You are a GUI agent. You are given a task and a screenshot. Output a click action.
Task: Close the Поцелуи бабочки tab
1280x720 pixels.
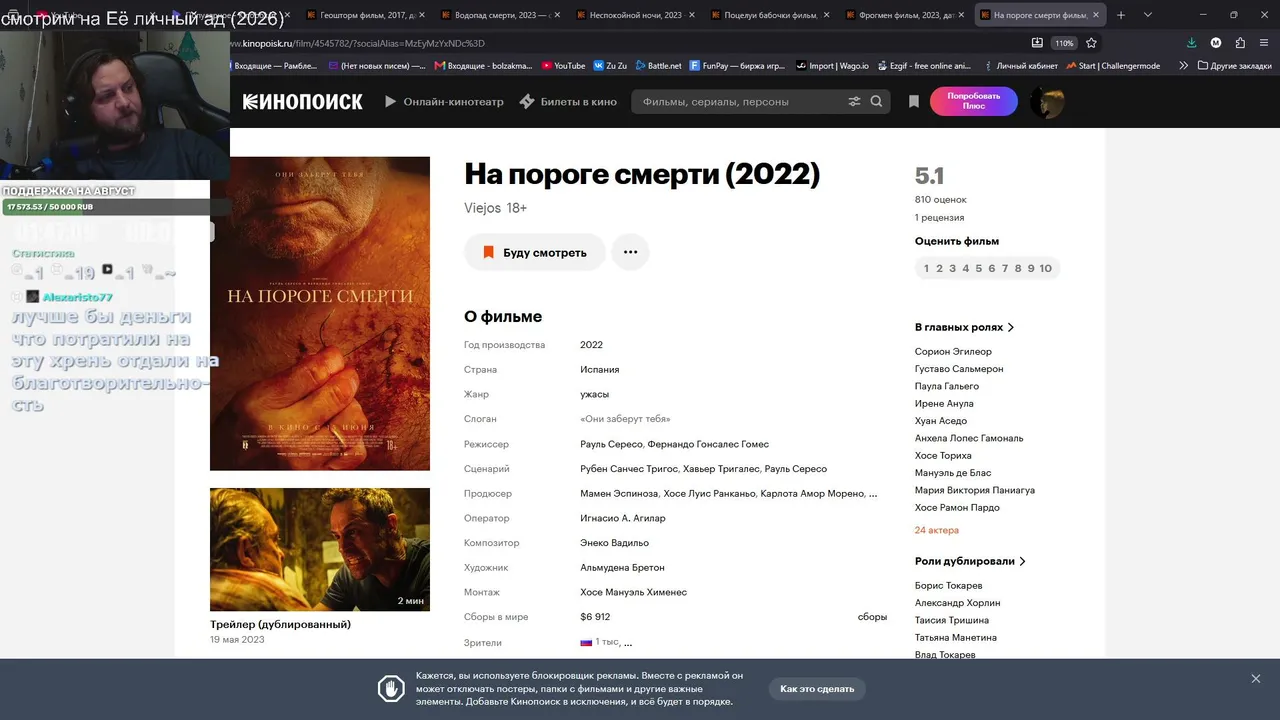click(x=829, y=15)
